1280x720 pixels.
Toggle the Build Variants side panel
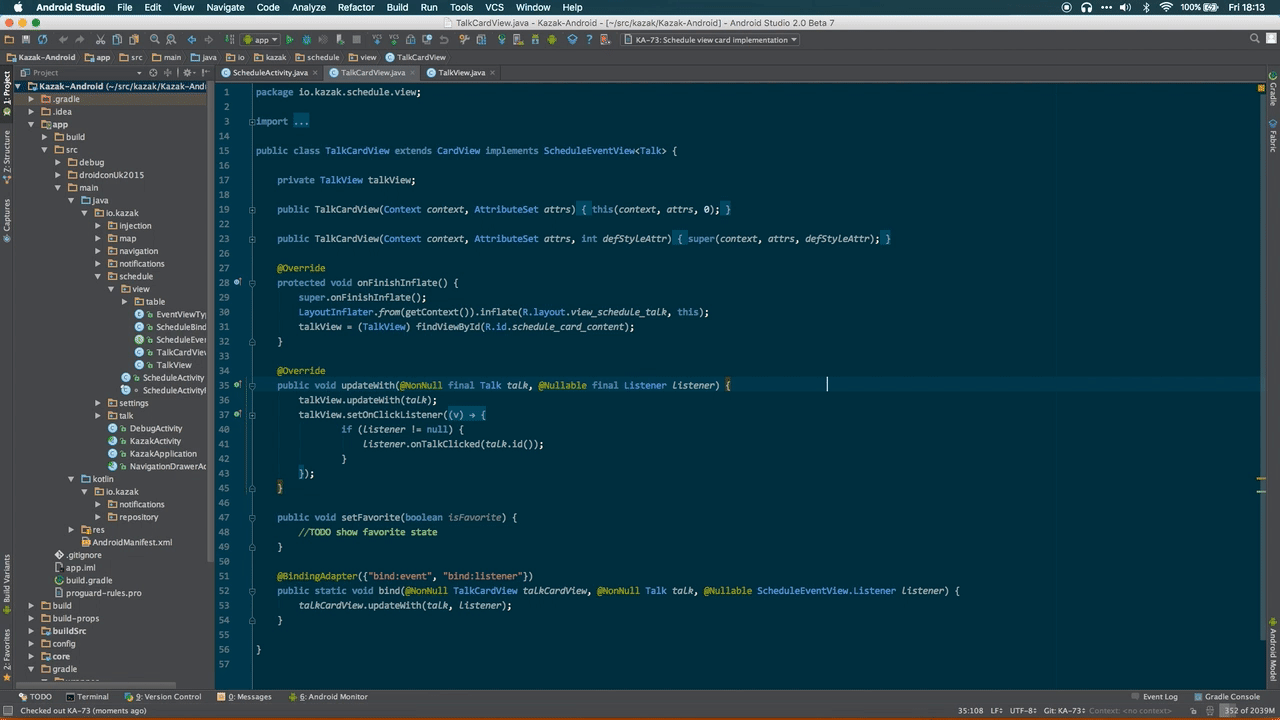point(6,583)
